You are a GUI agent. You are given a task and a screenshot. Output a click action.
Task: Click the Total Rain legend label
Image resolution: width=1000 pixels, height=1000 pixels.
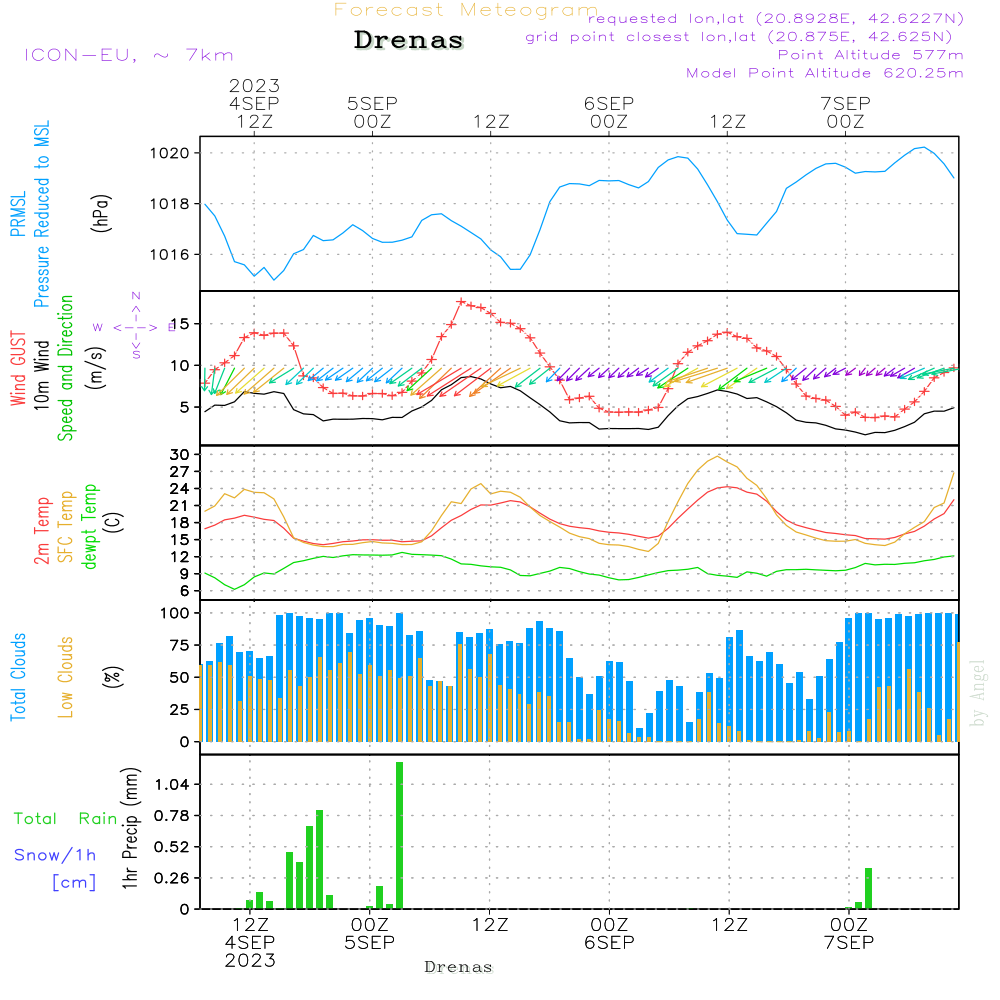pyautogui.click(x=66, y=818)
